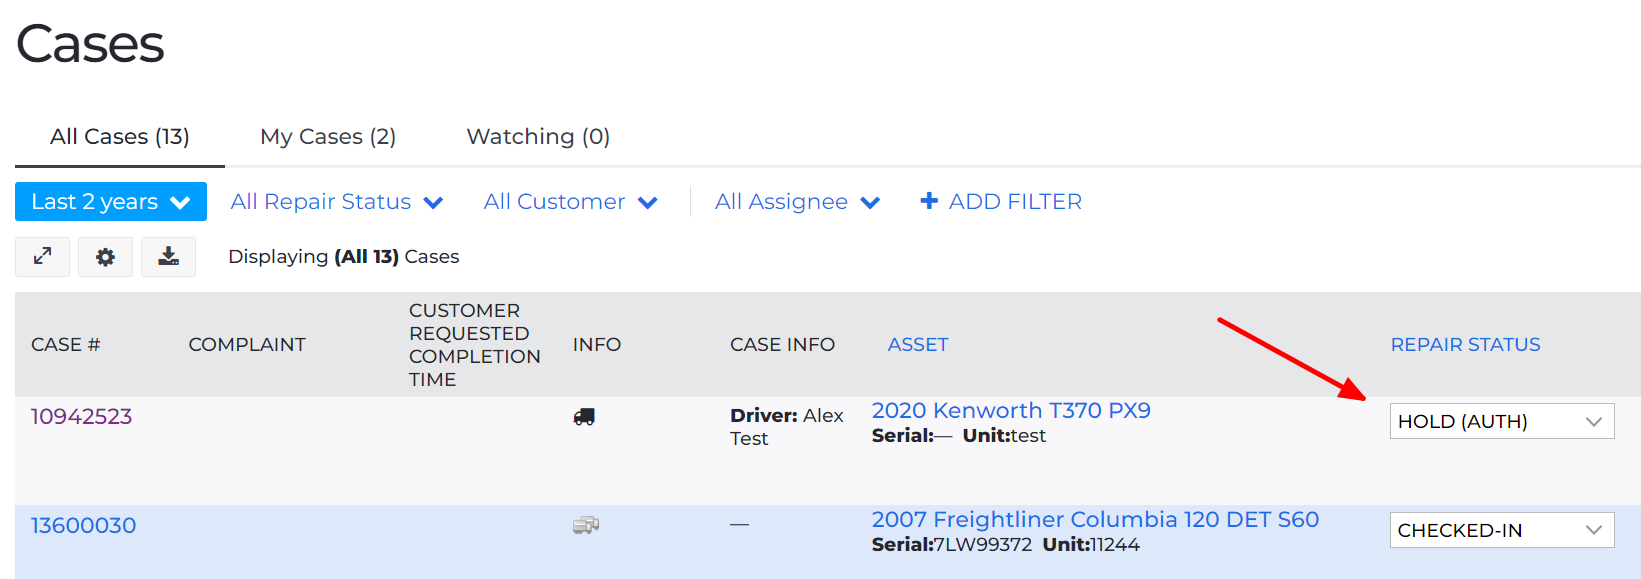Expand the All Repair Status filter
Screen dimensions: 1641x579
[337, 201]
